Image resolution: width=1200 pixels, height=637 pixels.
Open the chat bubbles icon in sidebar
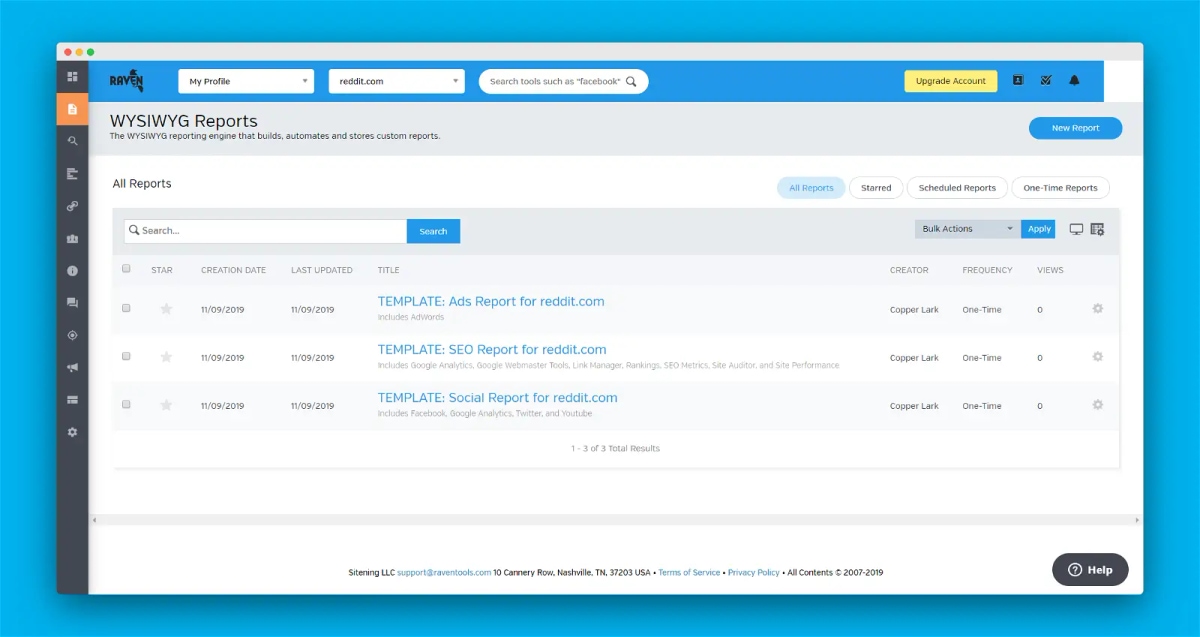point(72,303)
